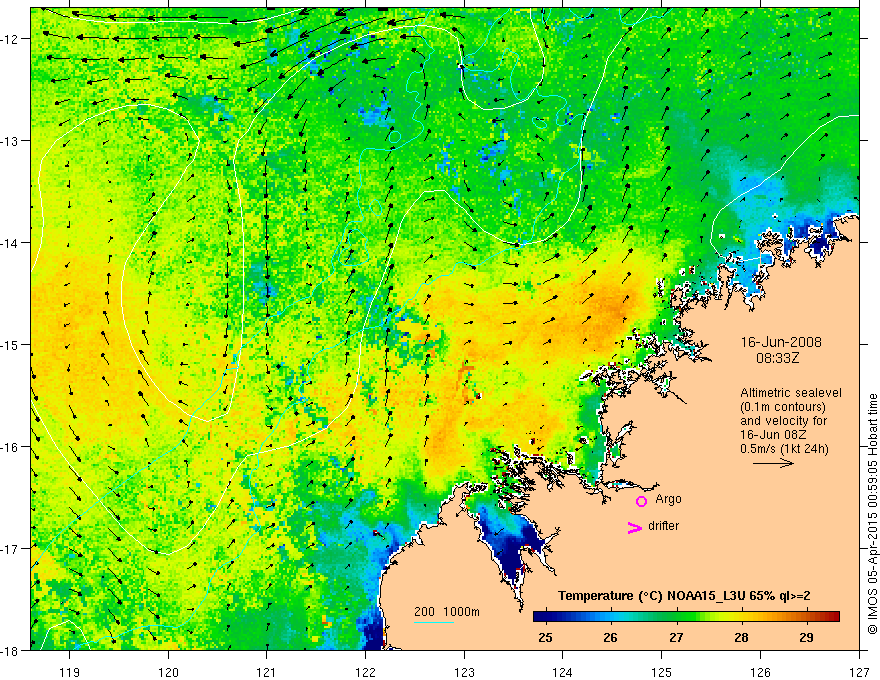Click the dark blue end of temperature colorbar
Image resolution: width=880 pixels, height=680 pixels.
[538, 616]
